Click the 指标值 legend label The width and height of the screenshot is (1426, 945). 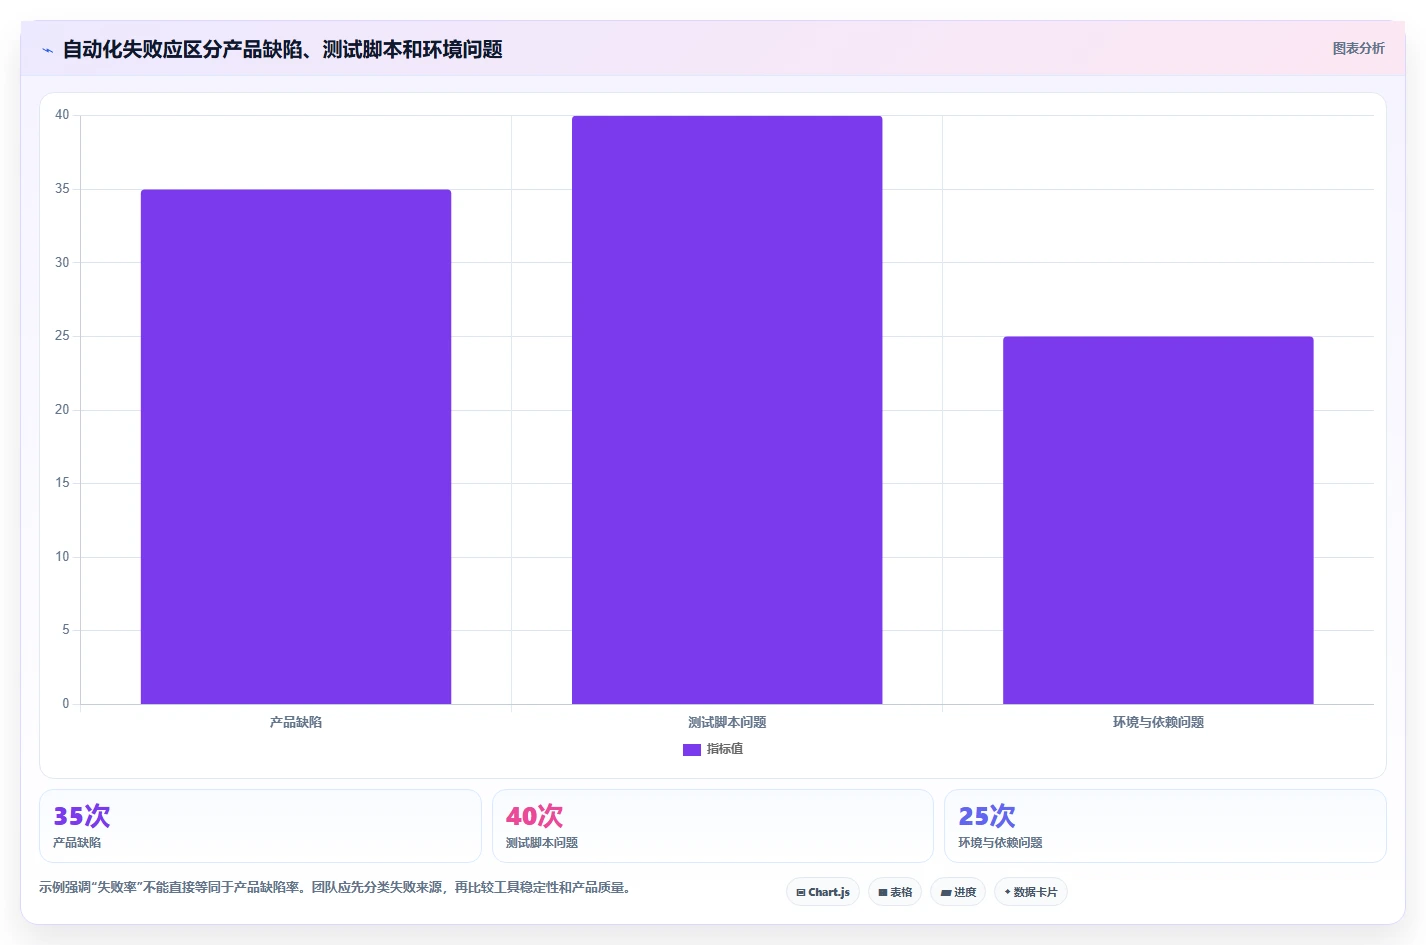point(725,749)
